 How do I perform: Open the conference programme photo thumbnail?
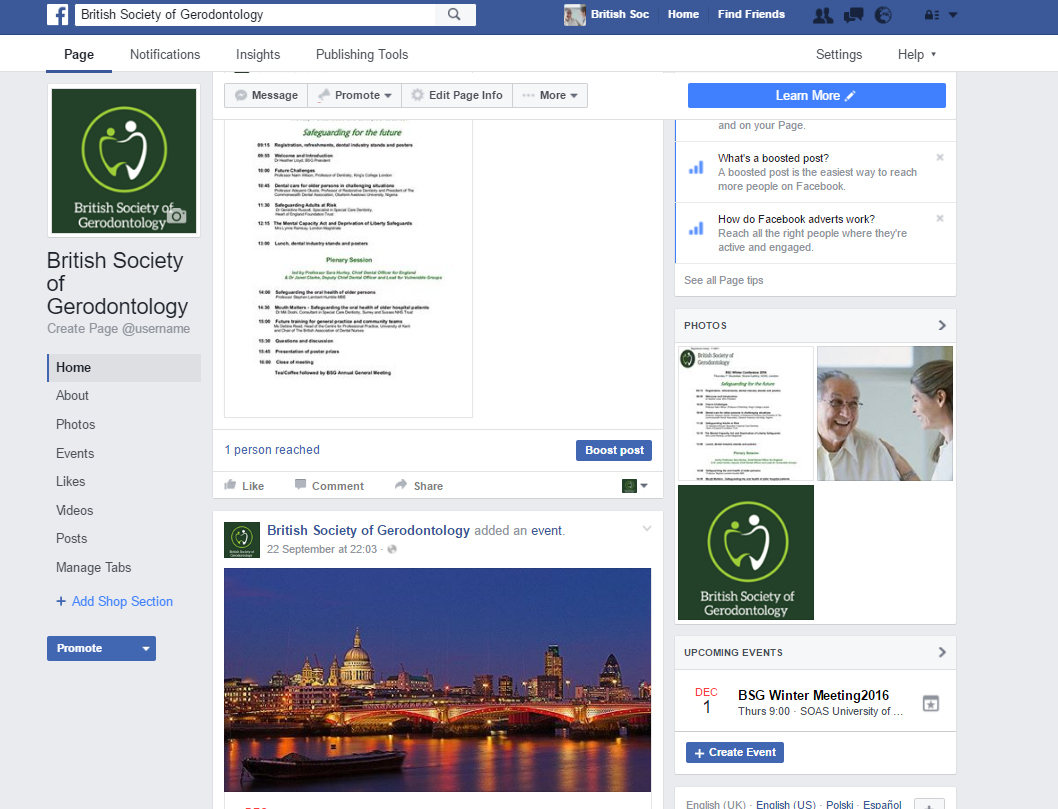pyautogui.click(x=746, y=414)
